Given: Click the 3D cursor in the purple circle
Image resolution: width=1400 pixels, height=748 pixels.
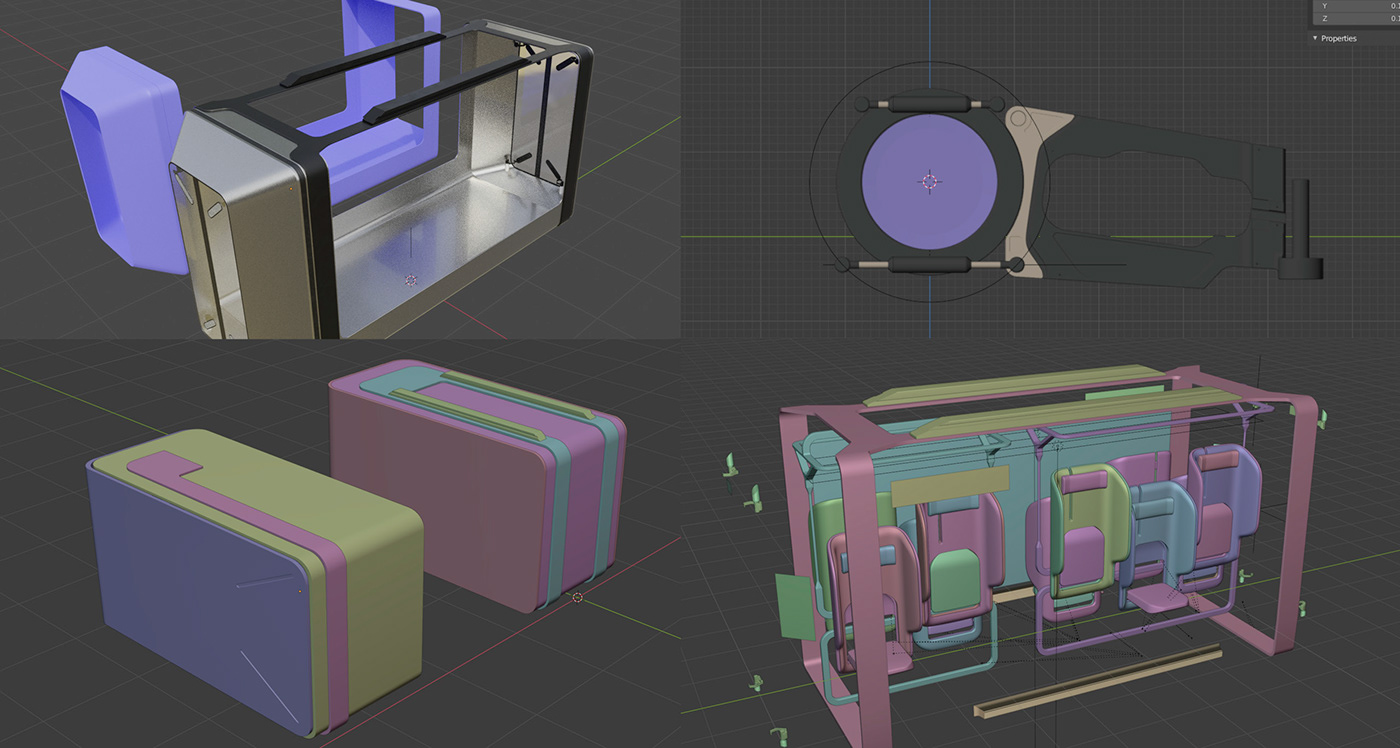Looking at the screenshot, I should [930, 181].
